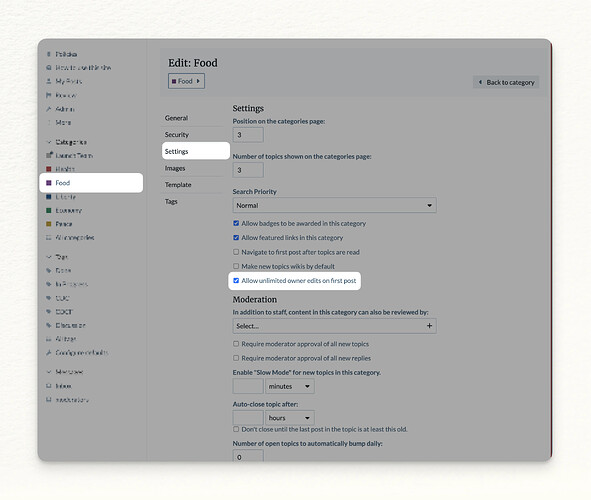Viewport: 591px width, 500px height.
Task: Open the Admin link in sidebar
Action: 65,109
